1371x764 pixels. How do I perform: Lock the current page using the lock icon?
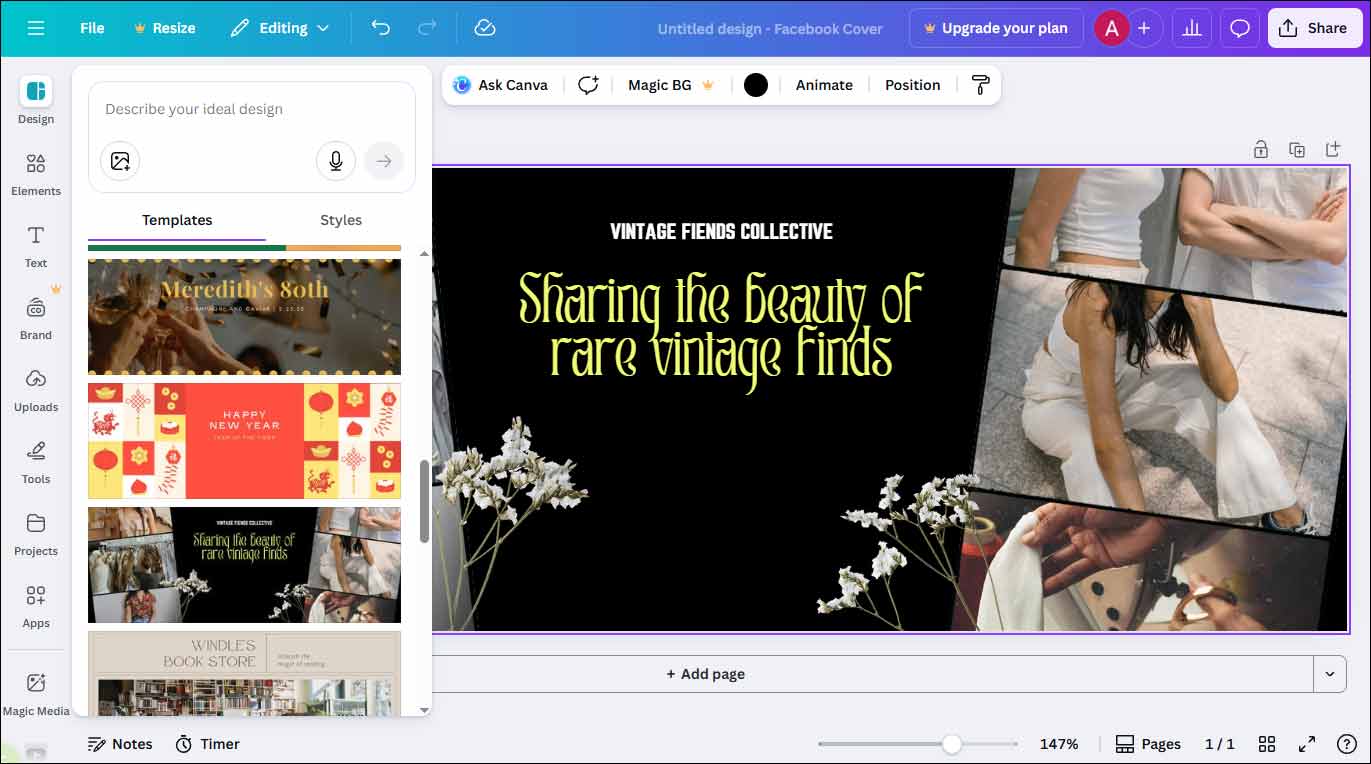[x=1261, y=148]
